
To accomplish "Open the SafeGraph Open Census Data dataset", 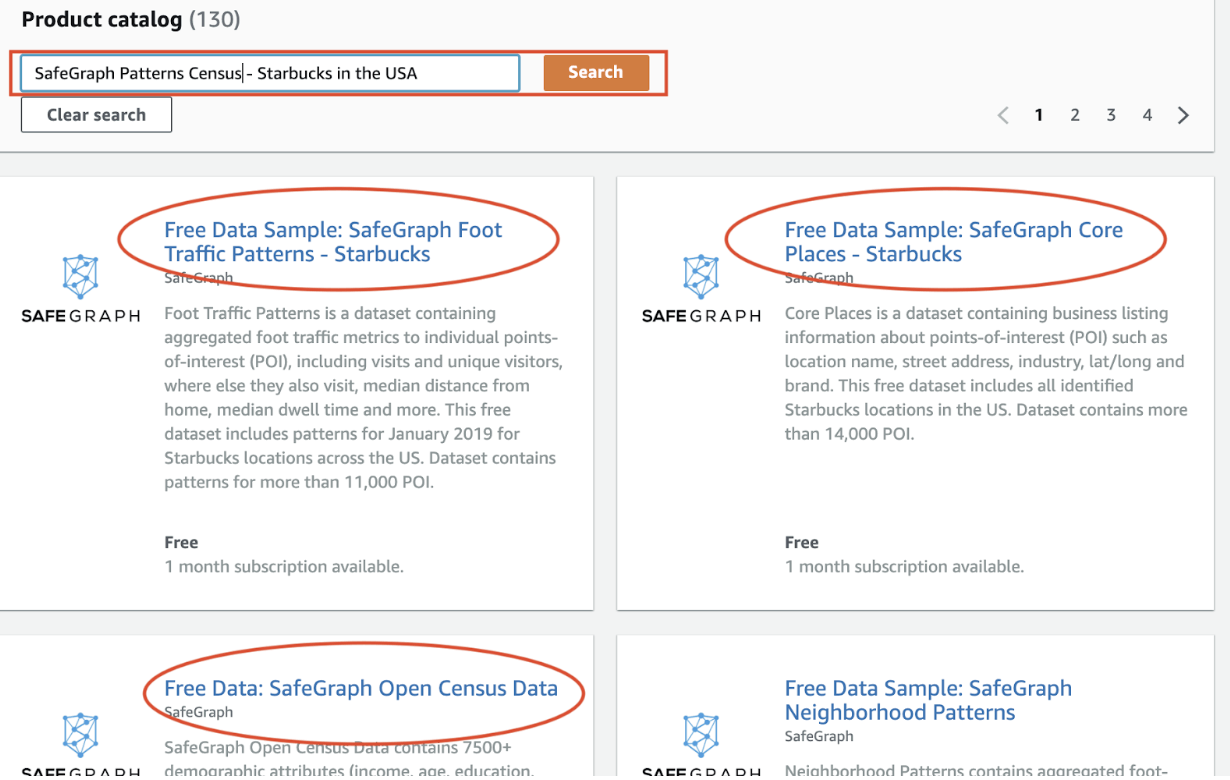I will (x=364, y=688).
